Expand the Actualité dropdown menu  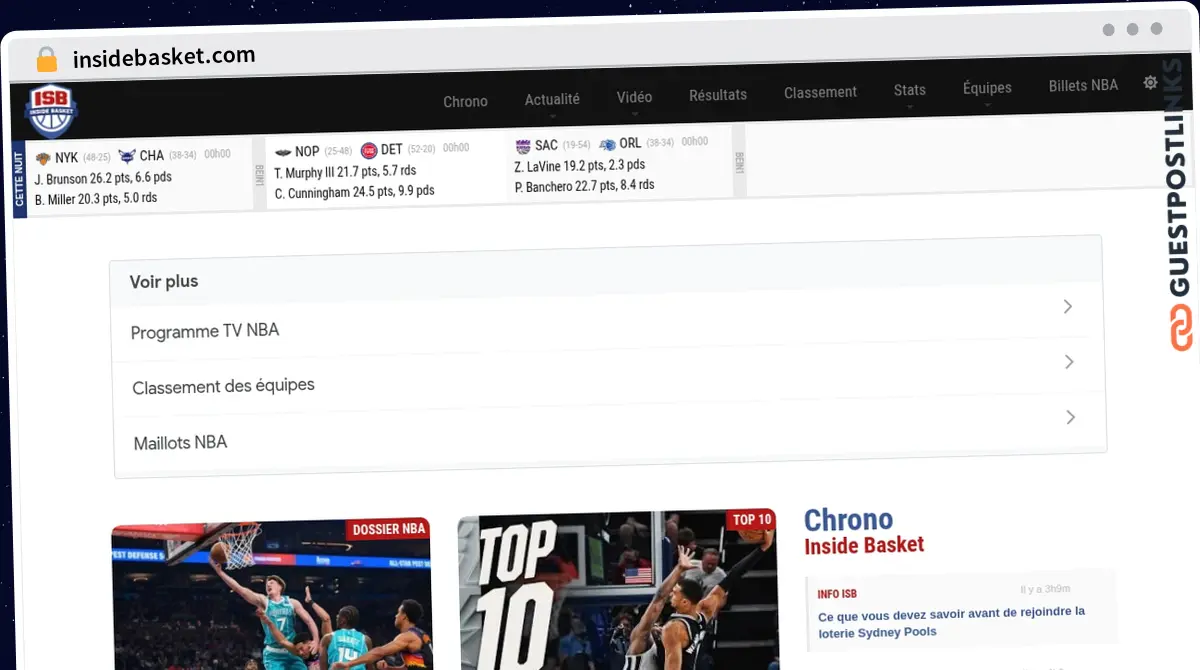coord(552,98)
